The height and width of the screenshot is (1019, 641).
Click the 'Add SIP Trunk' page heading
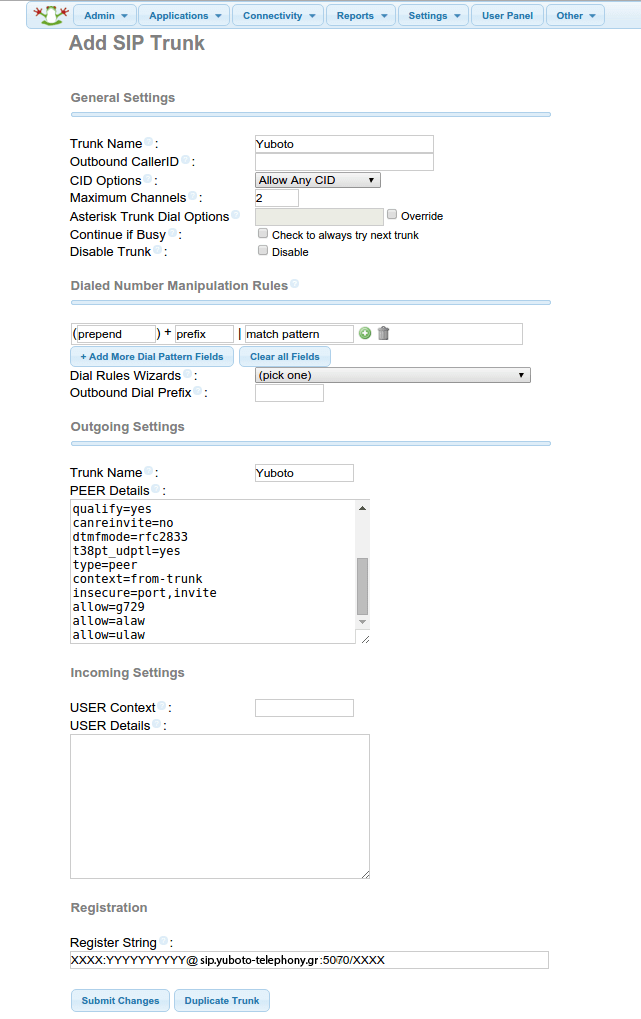point(137,43)
